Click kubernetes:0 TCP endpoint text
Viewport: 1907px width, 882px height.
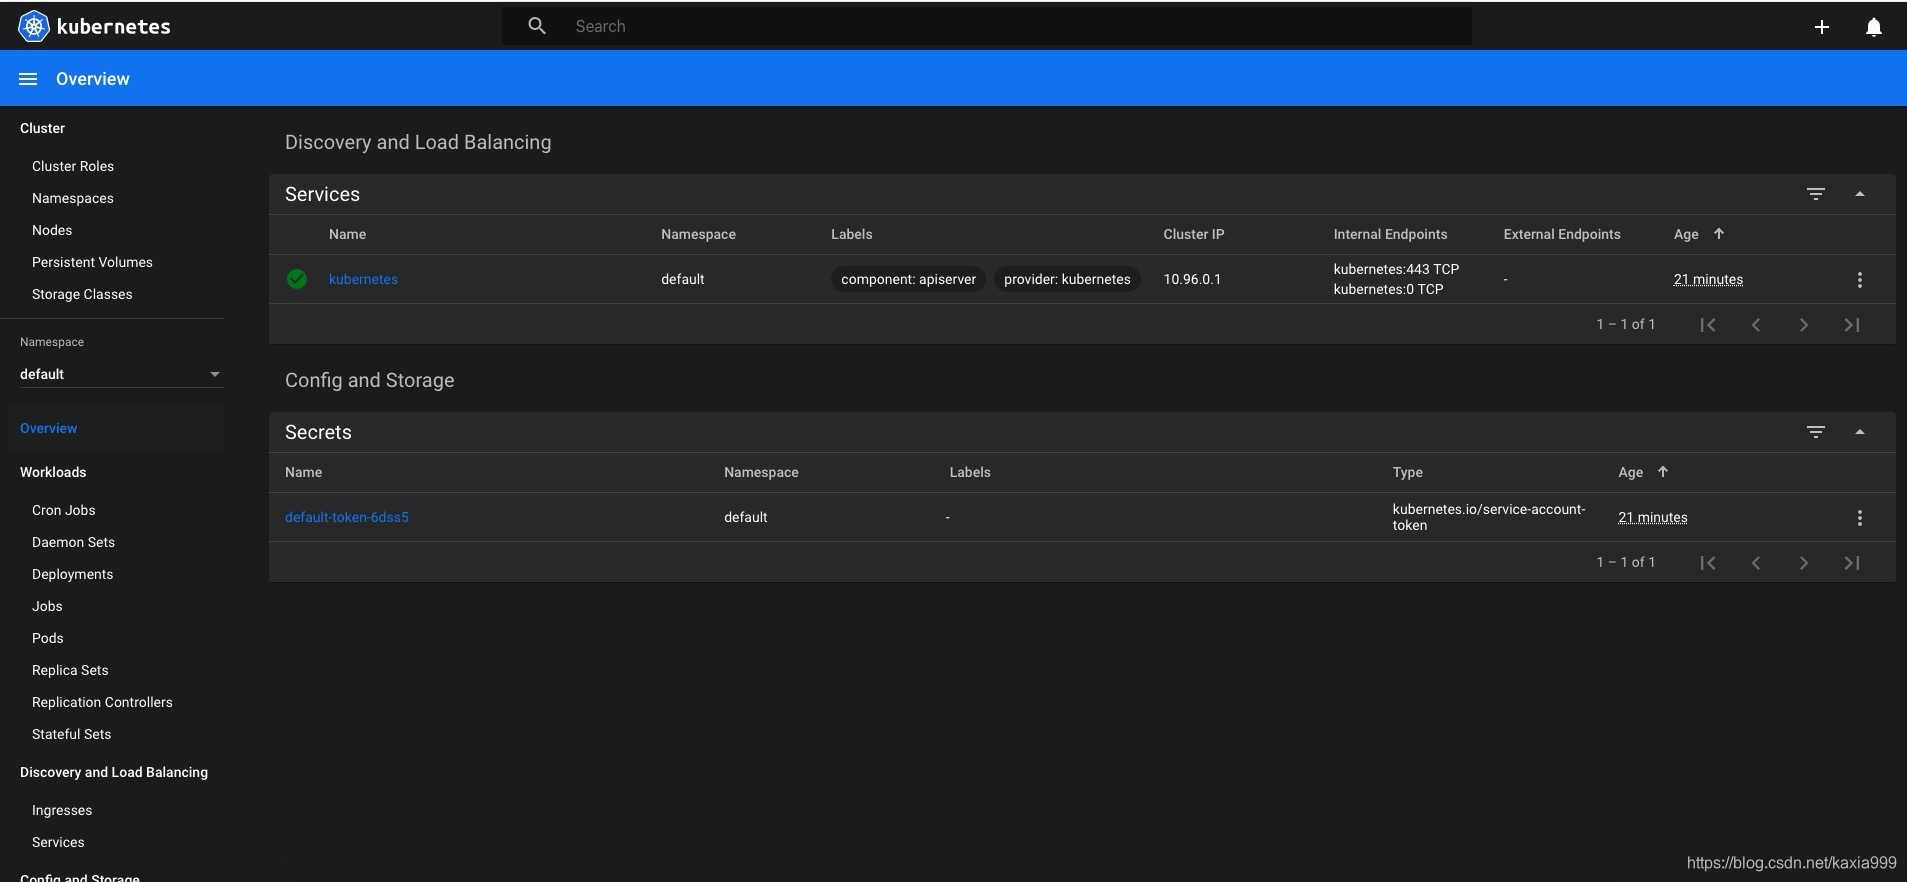(x=1388, y=289)
